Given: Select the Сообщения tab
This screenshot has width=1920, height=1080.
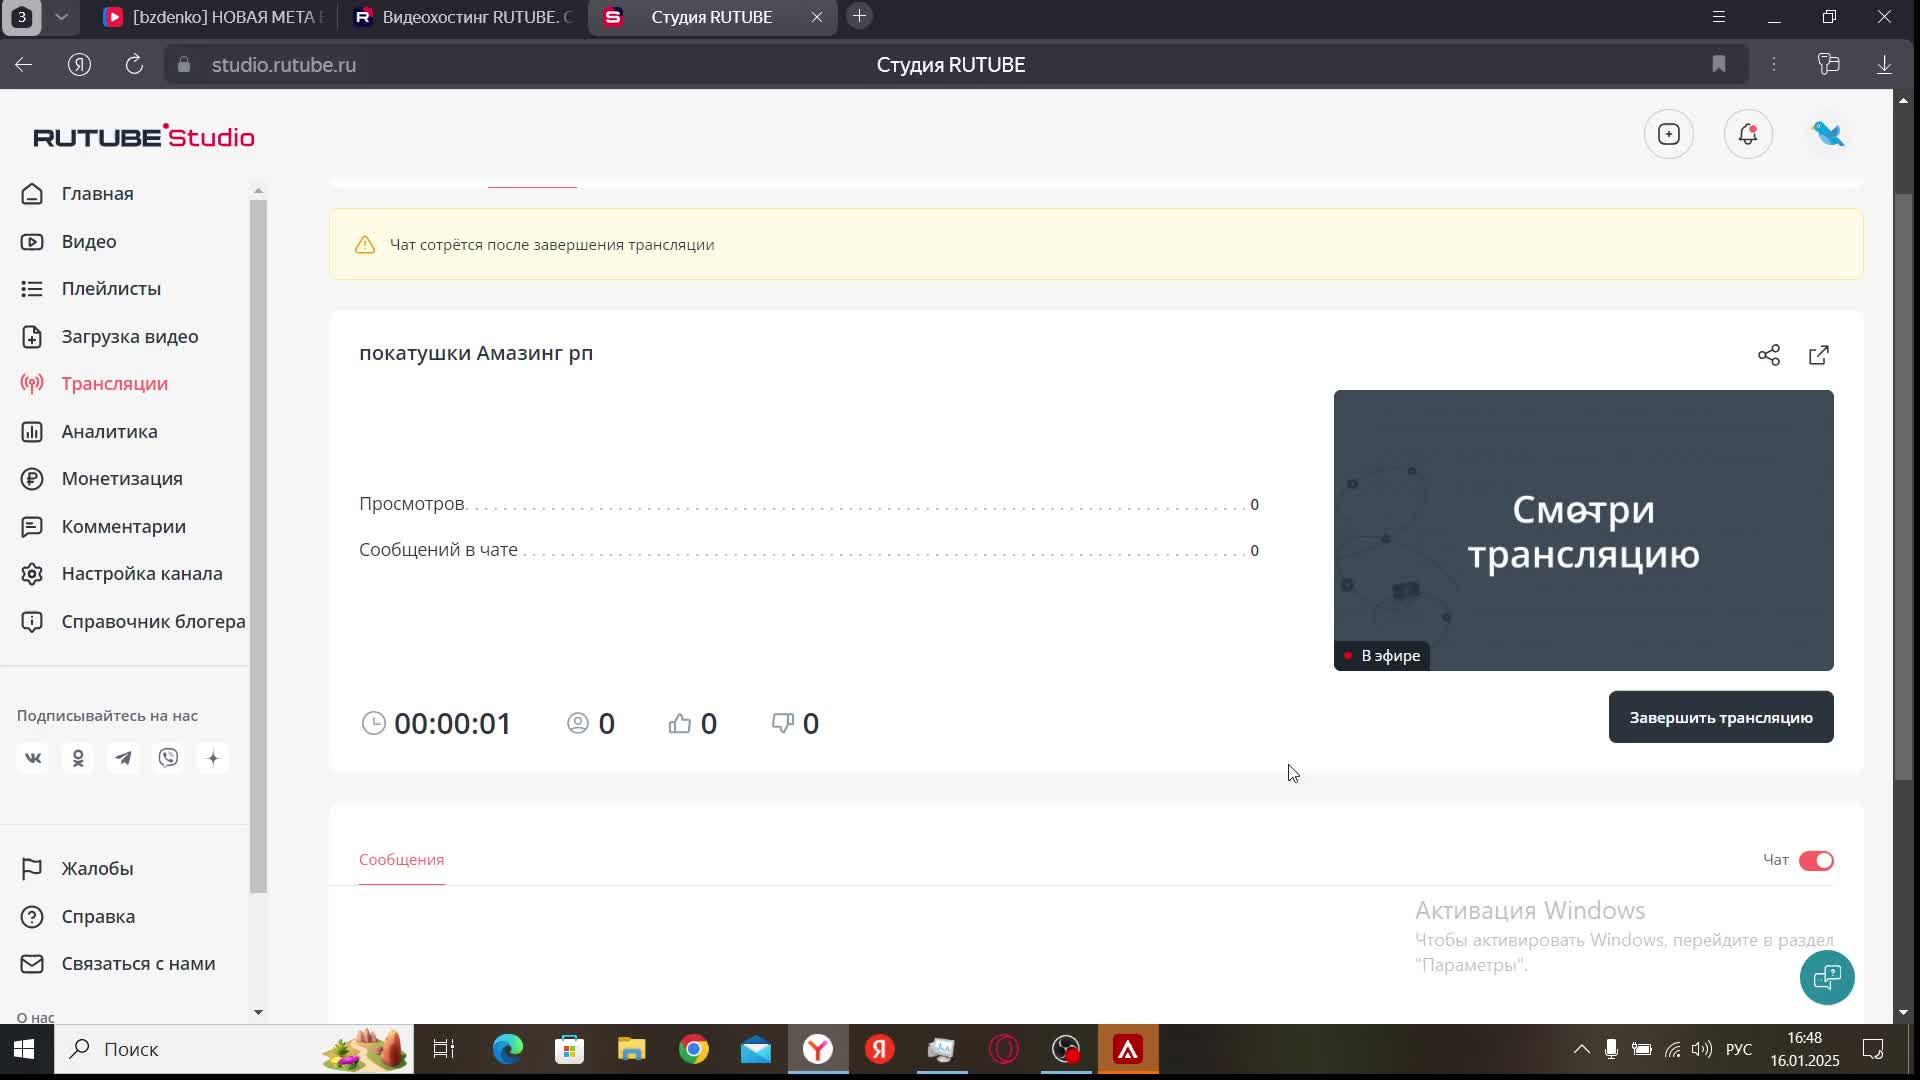Looking at the screenshot, I should 401,860.
